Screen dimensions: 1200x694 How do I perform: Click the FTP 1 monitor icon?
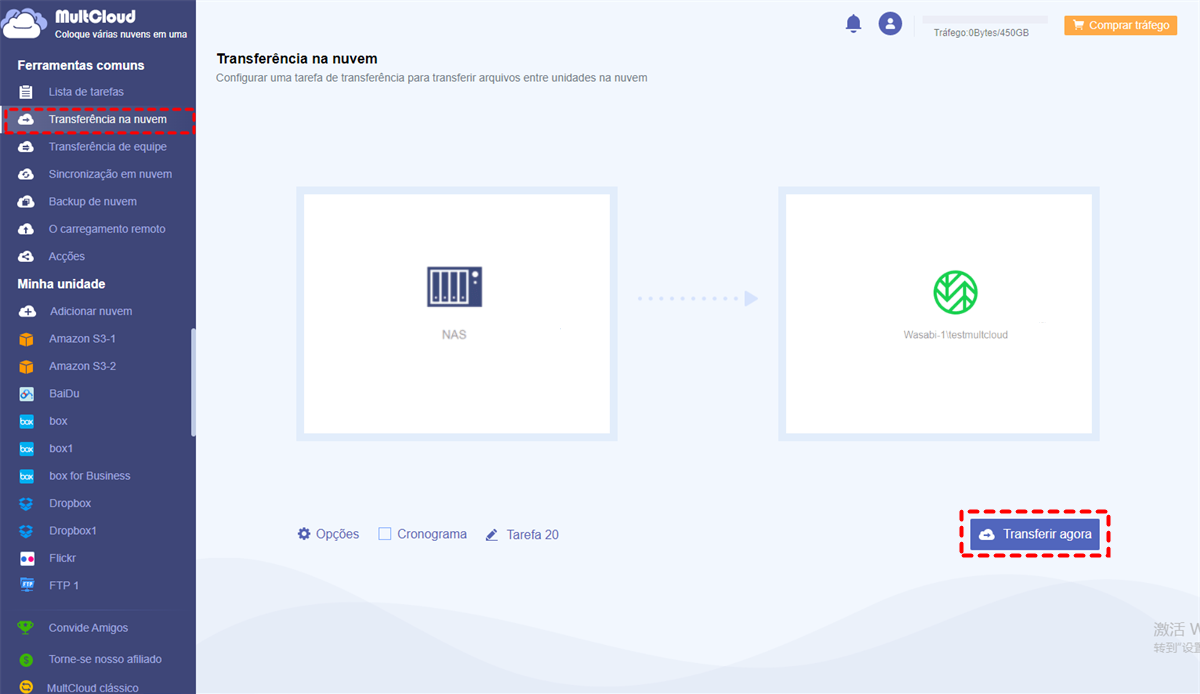(27, 586)
